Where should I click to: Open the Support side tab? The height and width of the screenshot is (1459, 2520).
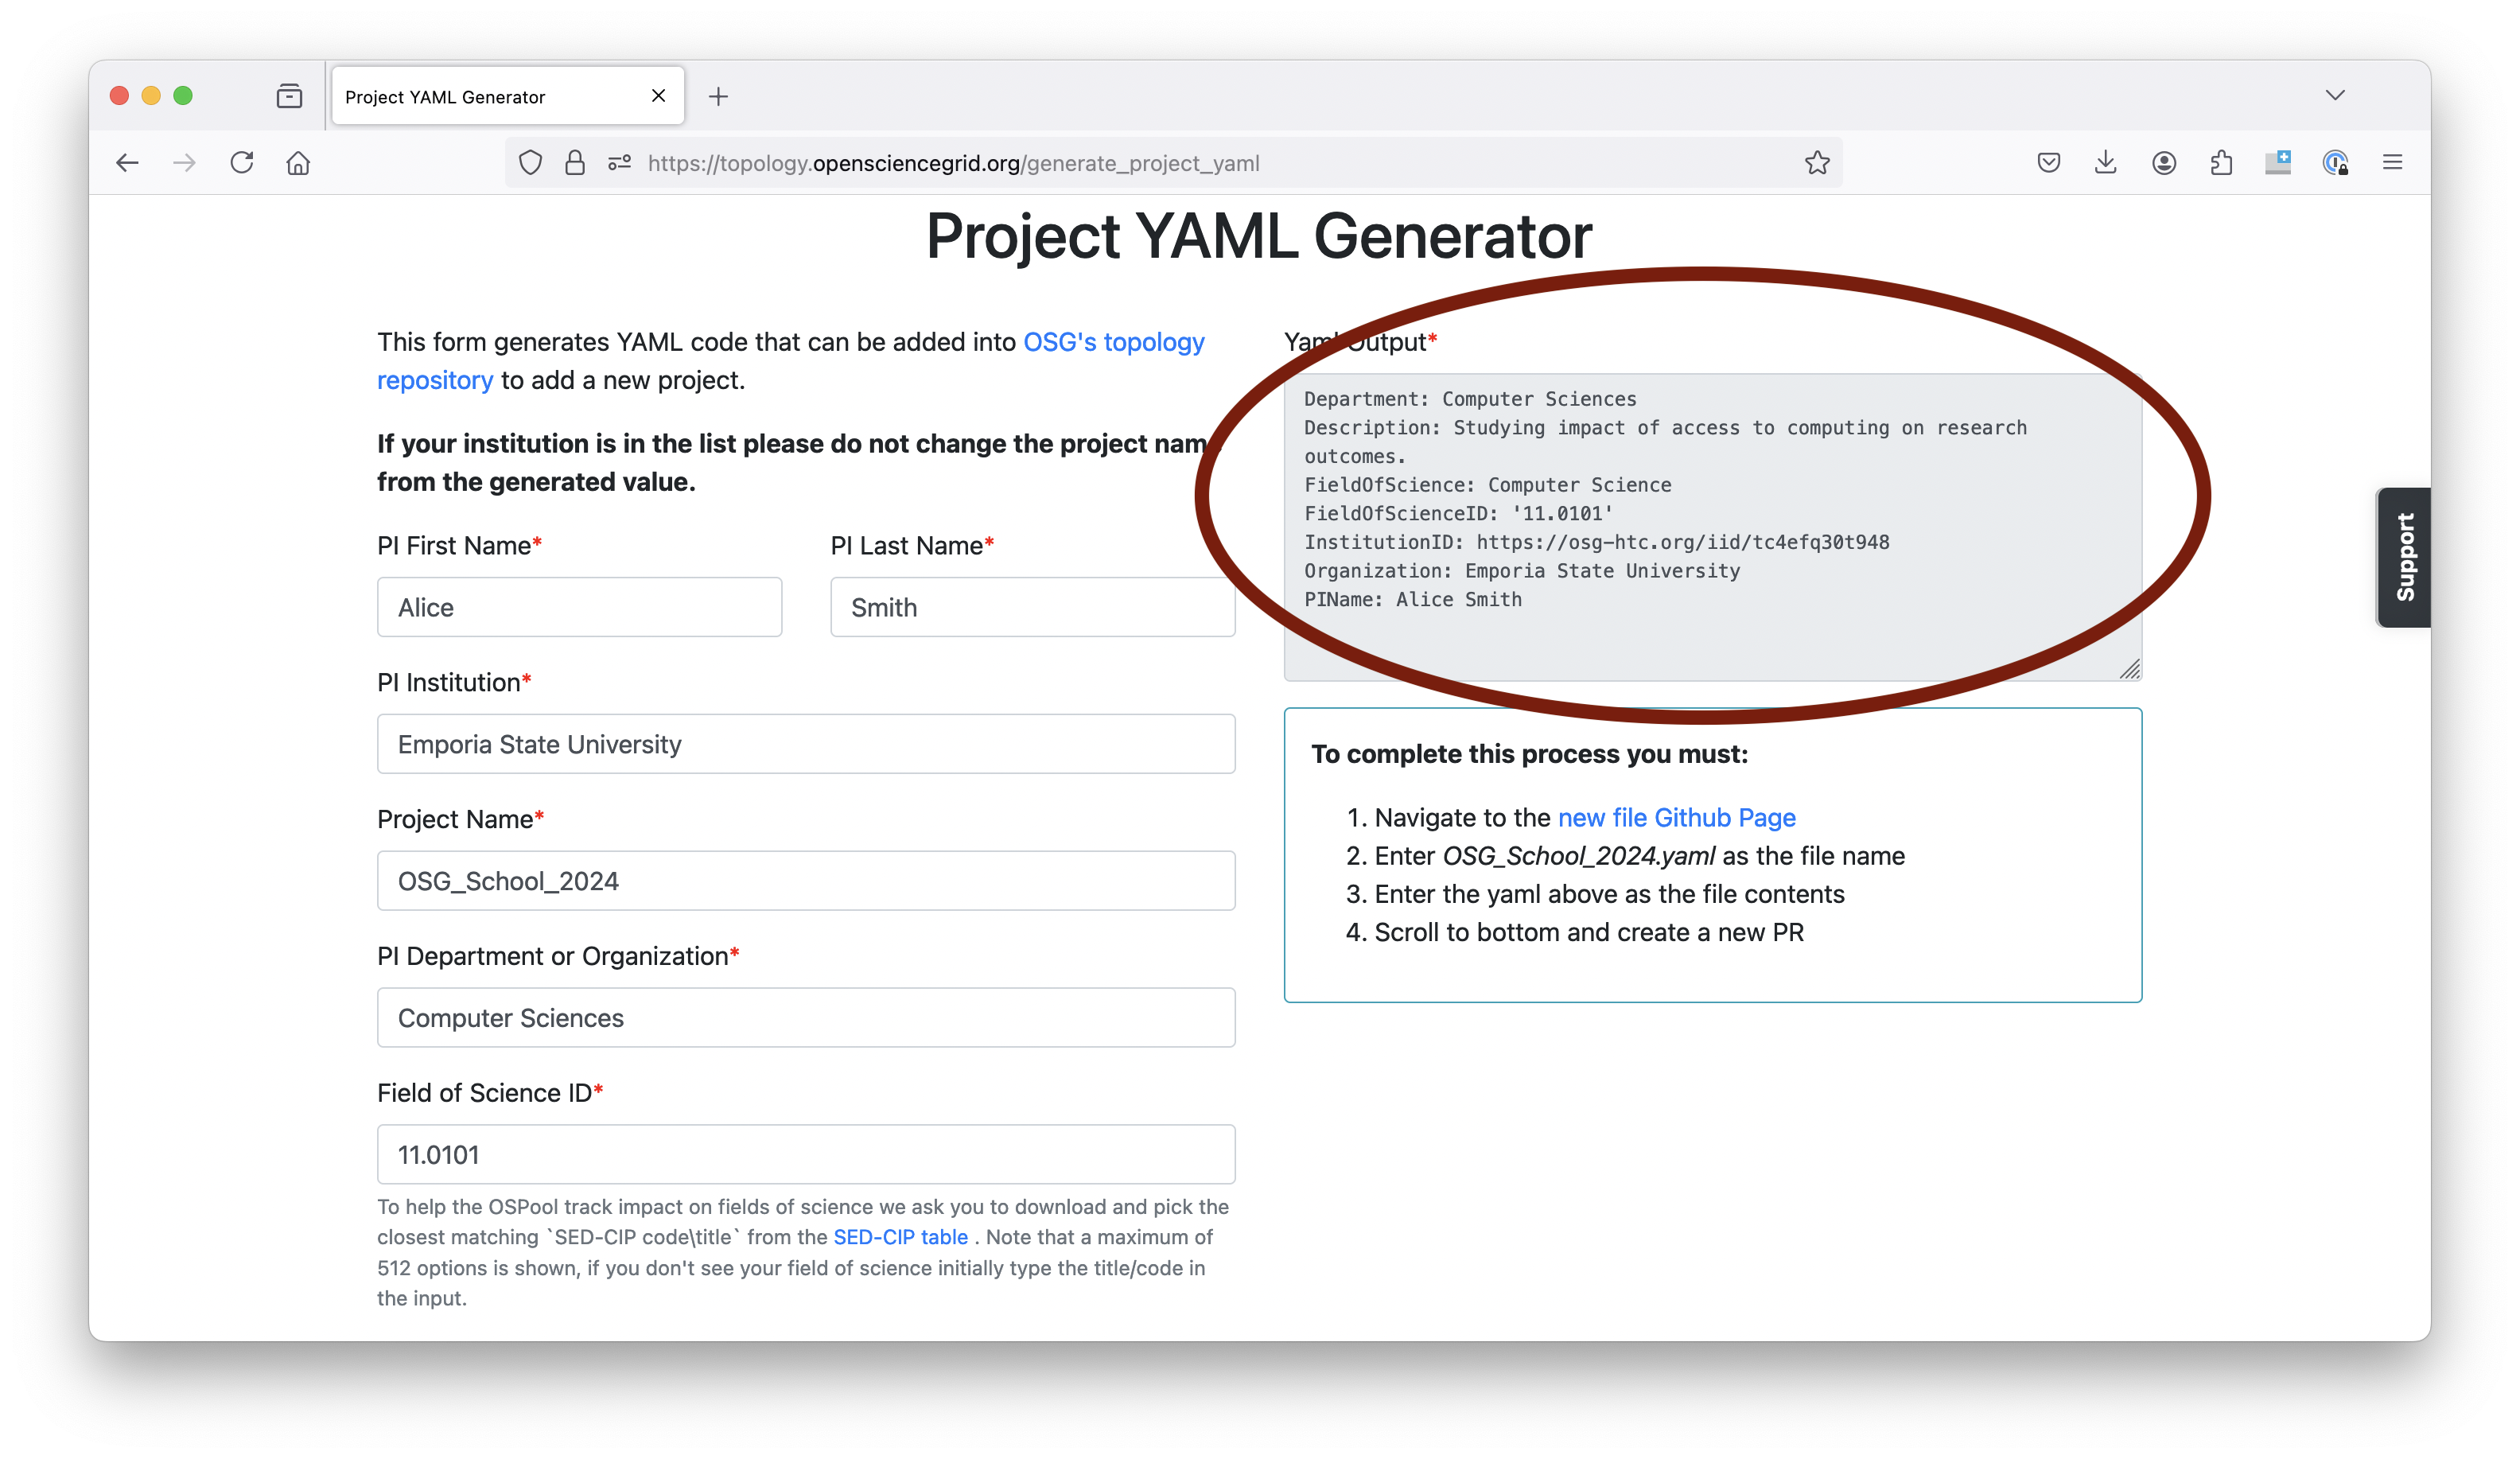point(2404,557)
